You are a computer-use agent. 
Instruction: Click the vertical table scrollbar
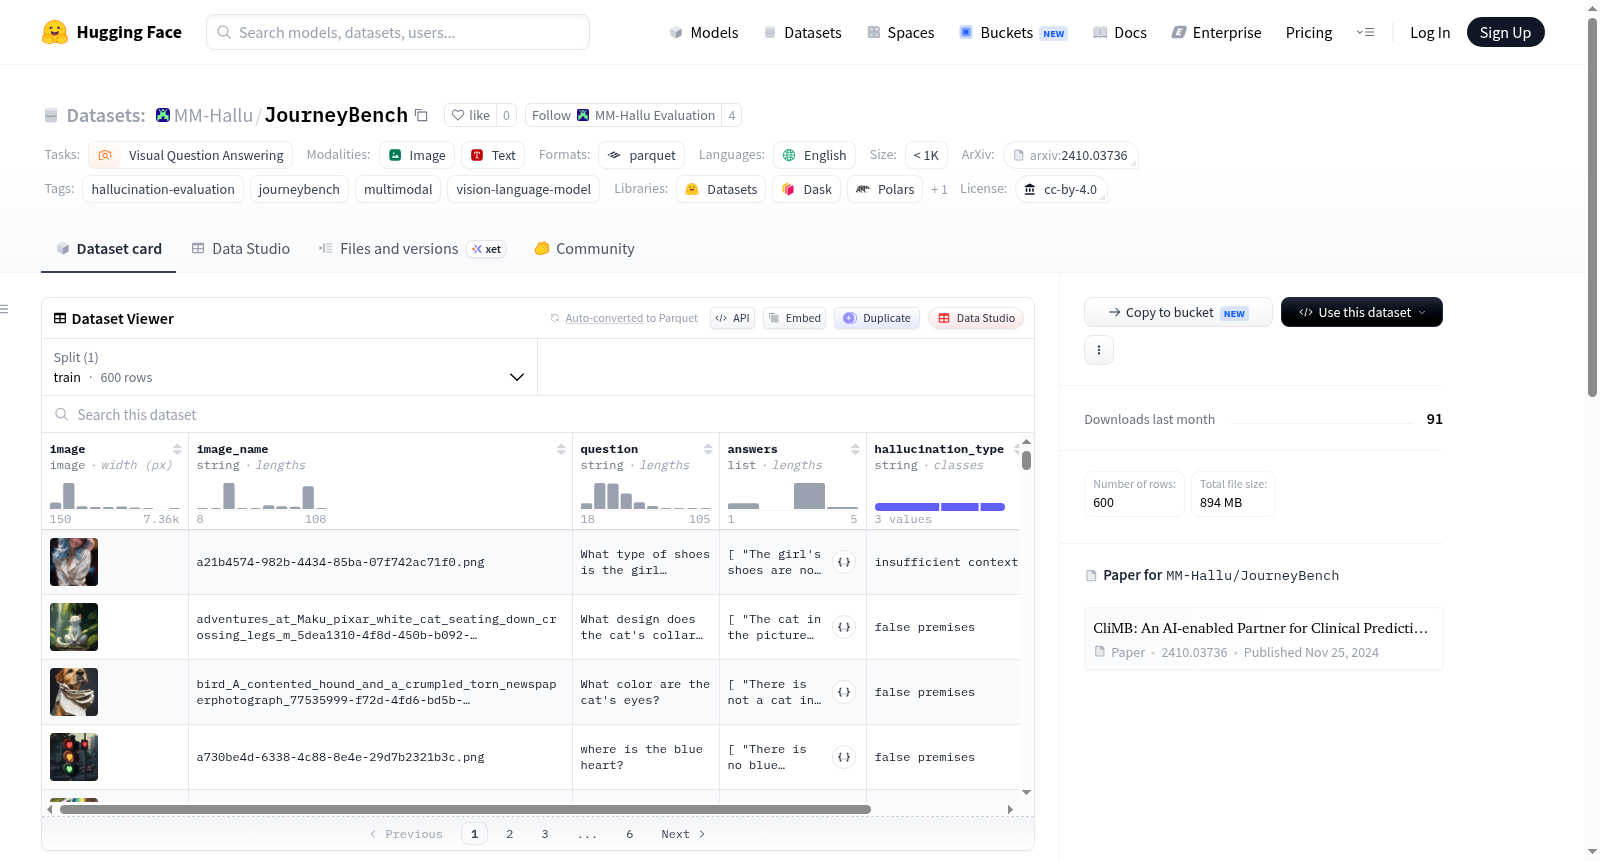(x=1026, y=460)
